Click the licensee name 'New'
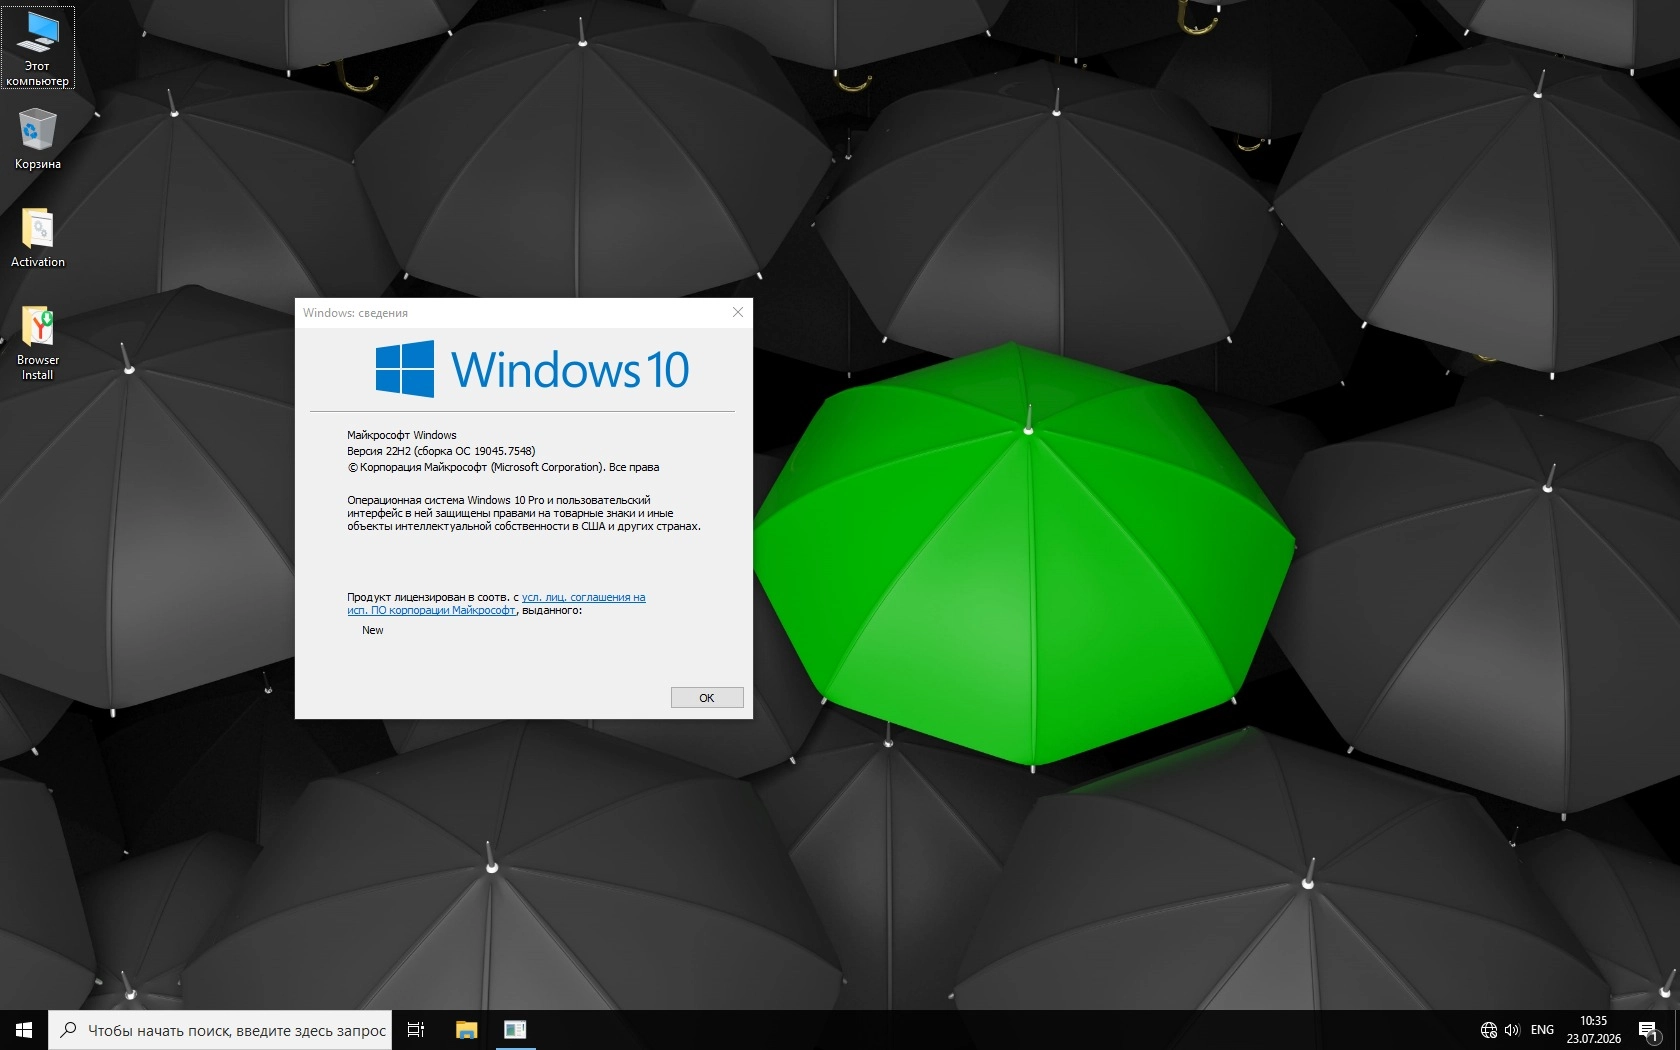This screenshot has height=1050, width=1680. pyautogui.click(x=373, y=630)
